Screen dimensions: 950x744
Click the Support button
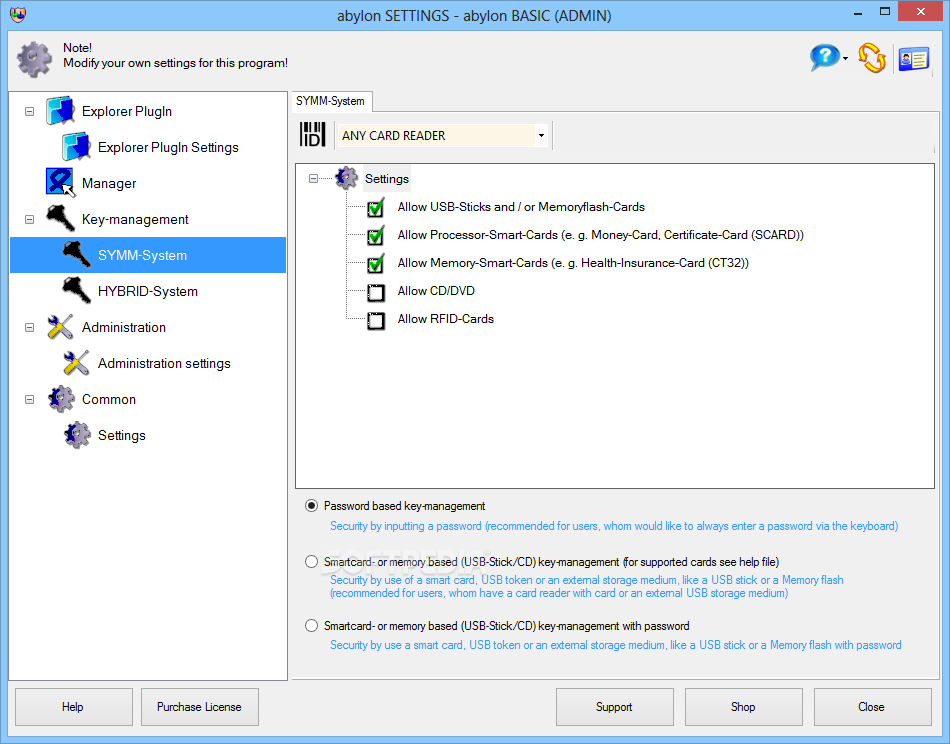tap(614, 706)
